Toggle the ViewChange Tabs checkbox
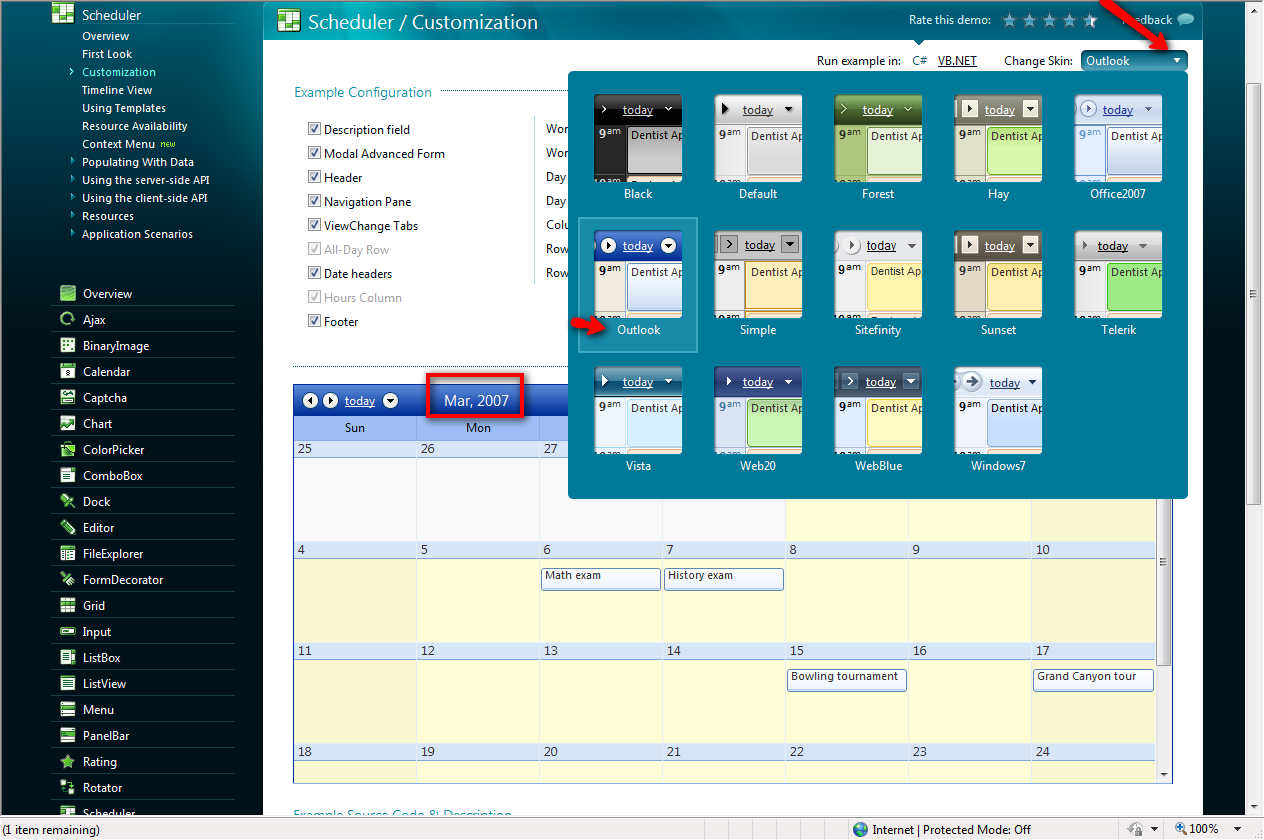Image resolution: width=1264 pixels, height=840 pixels. [x=314, y=225]
